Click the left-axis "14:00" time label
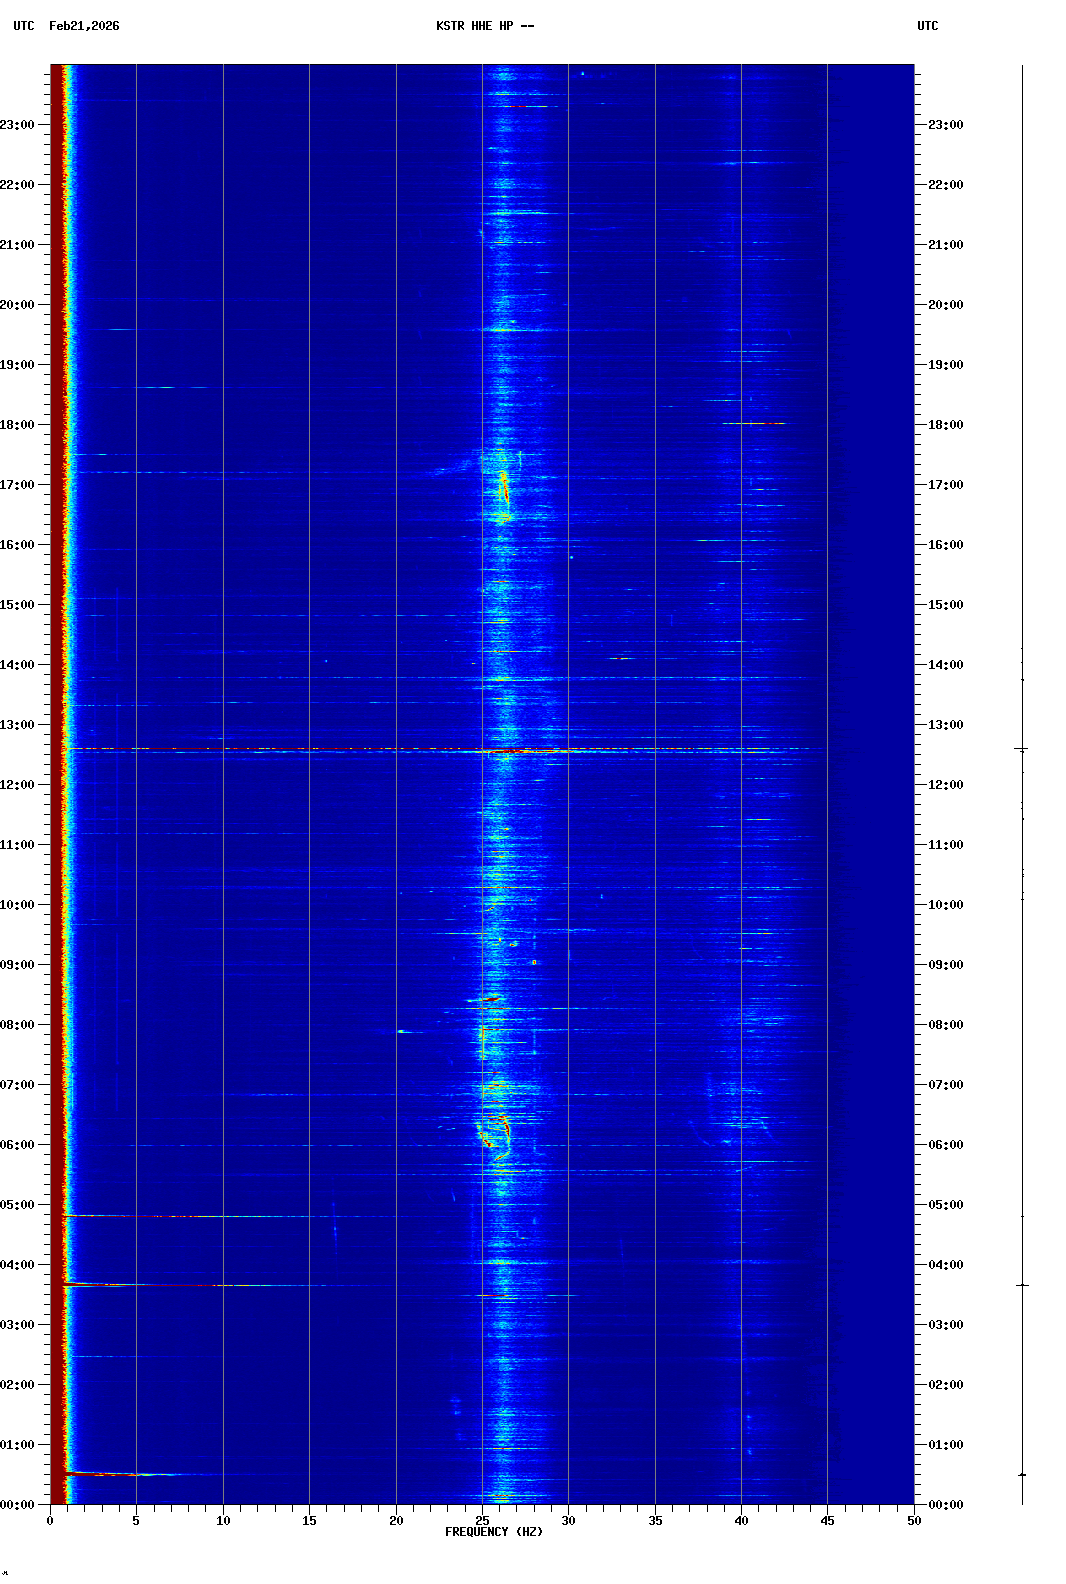The height and width of the screenshot is (1584, 1066). click(x=17, y=665)
